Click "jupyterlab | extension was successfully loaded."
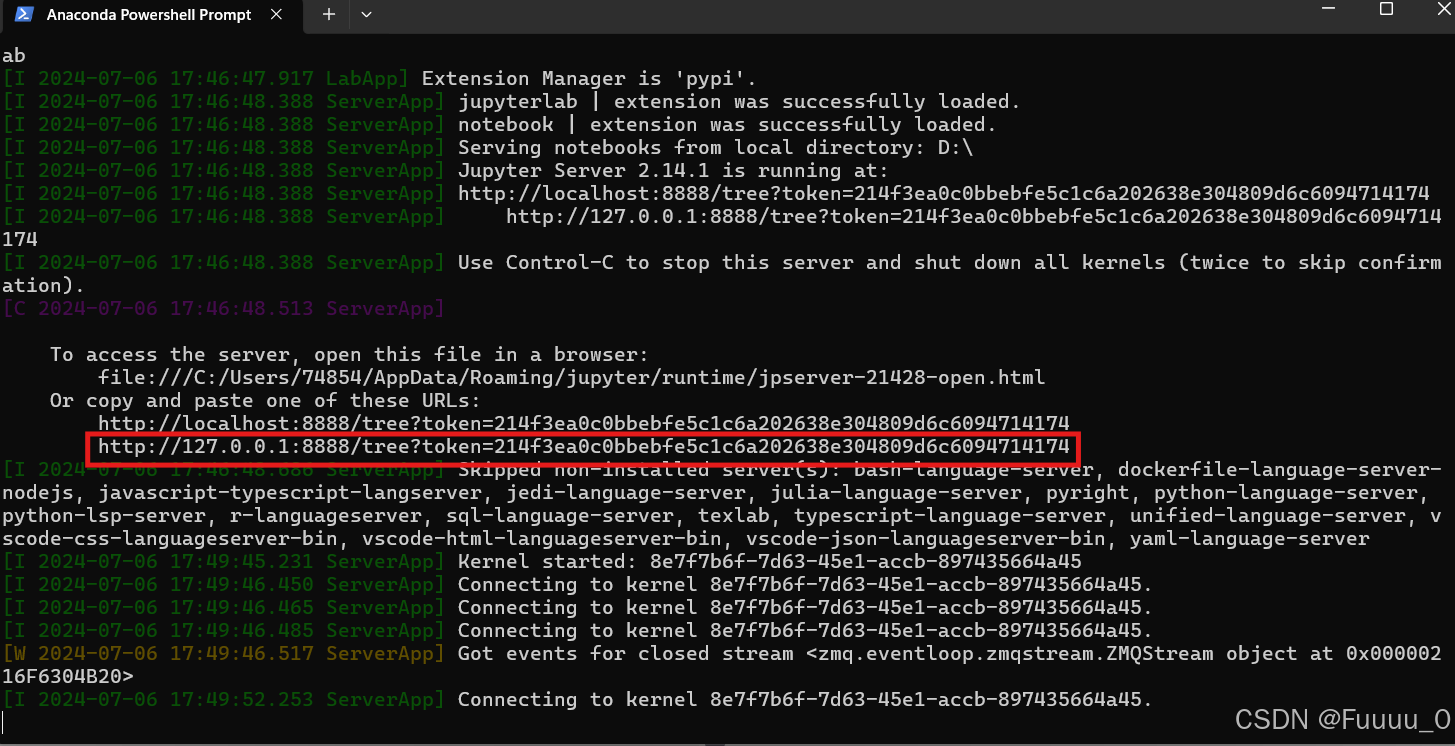This screenshot has width=1455, height=746. pos(739,101)
